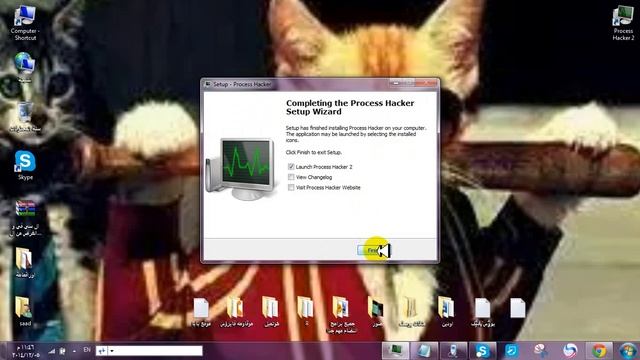Open notebook taskbar button next to setup
Viewport: 640px width, 360px height.
[424, 351]
